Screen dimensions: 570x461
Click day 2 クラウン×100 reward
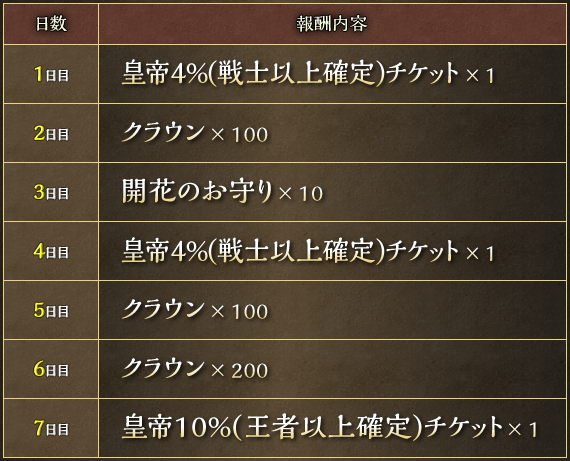pyautogui.click(x=195, y=133)
